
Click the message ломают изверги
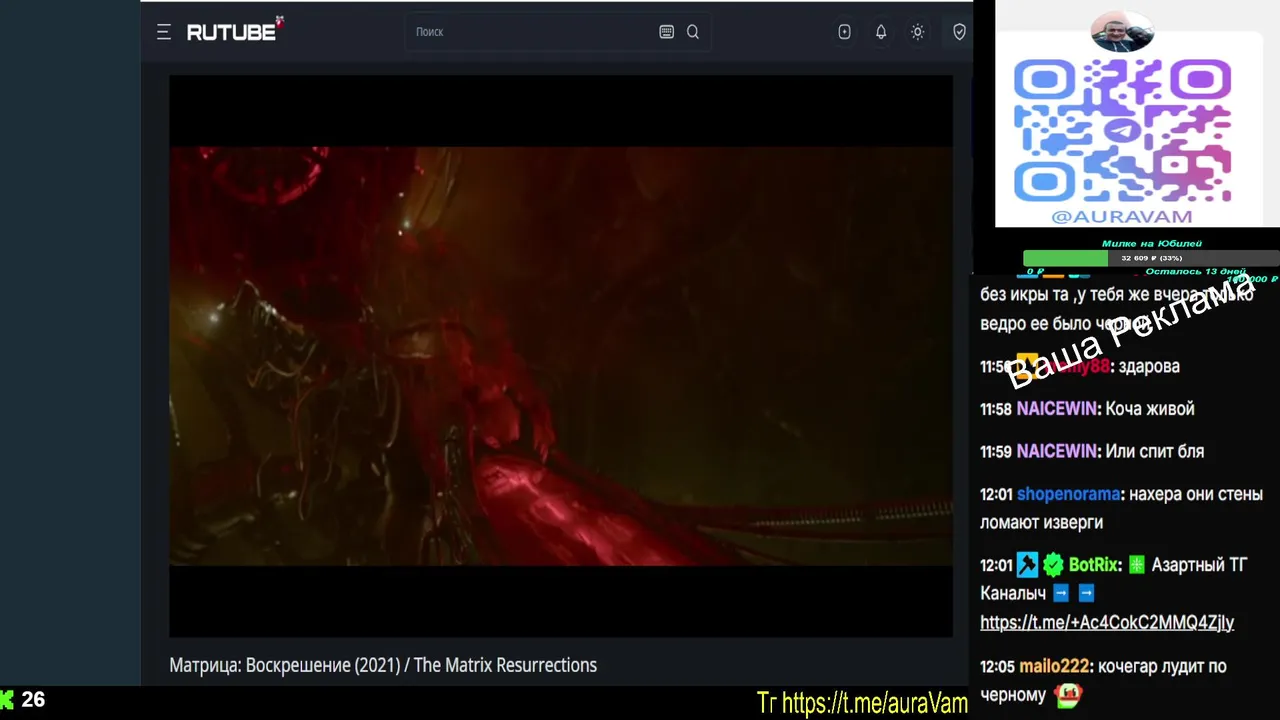point(1041,523)
